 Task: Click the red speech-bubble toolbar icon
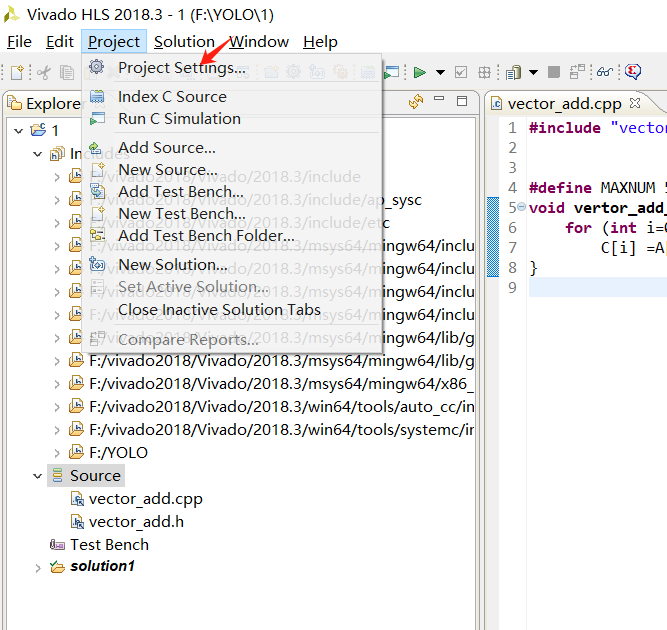click(x=633, y=71)
